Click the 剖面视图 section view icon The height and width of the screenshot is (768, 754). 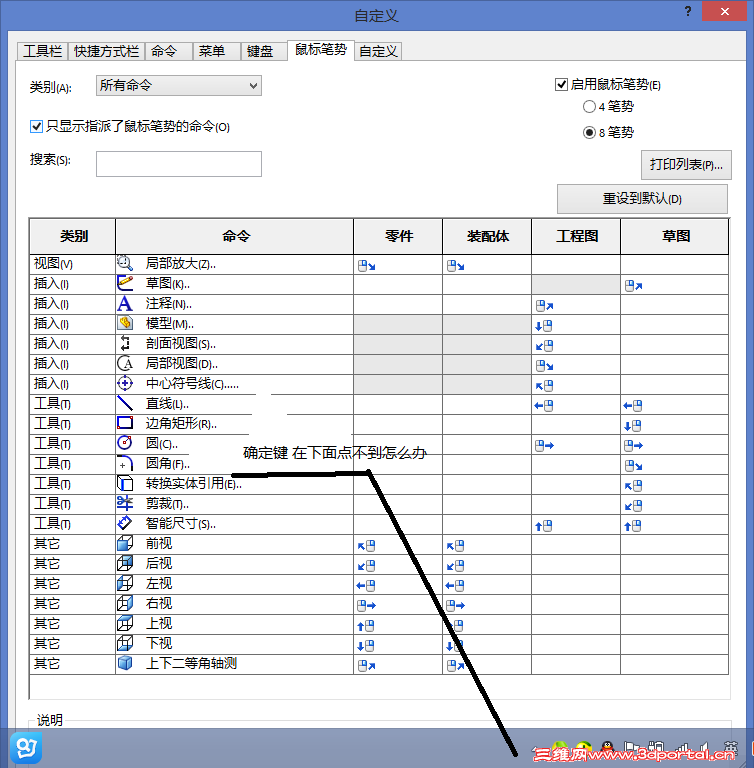[125, 343]
